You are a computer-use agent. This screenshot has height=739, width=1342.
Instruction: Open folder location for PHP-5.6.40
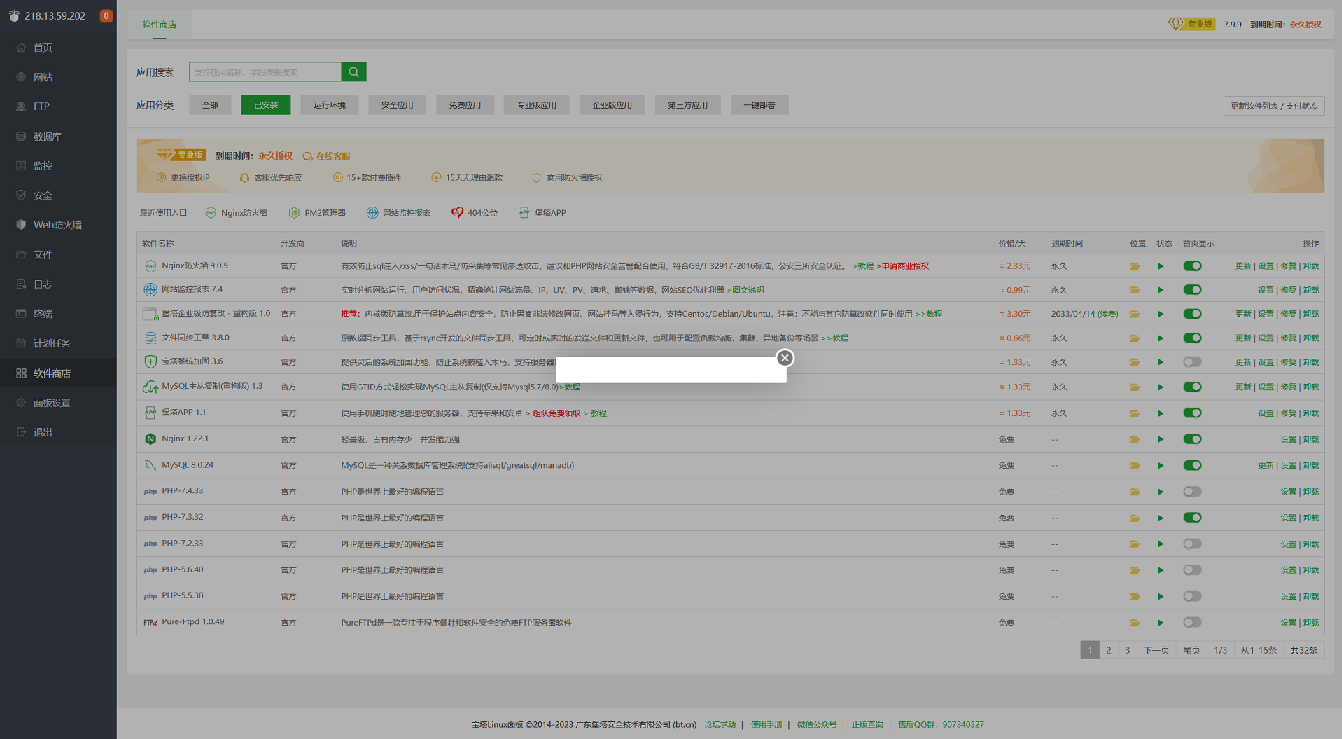point(1135,570)
